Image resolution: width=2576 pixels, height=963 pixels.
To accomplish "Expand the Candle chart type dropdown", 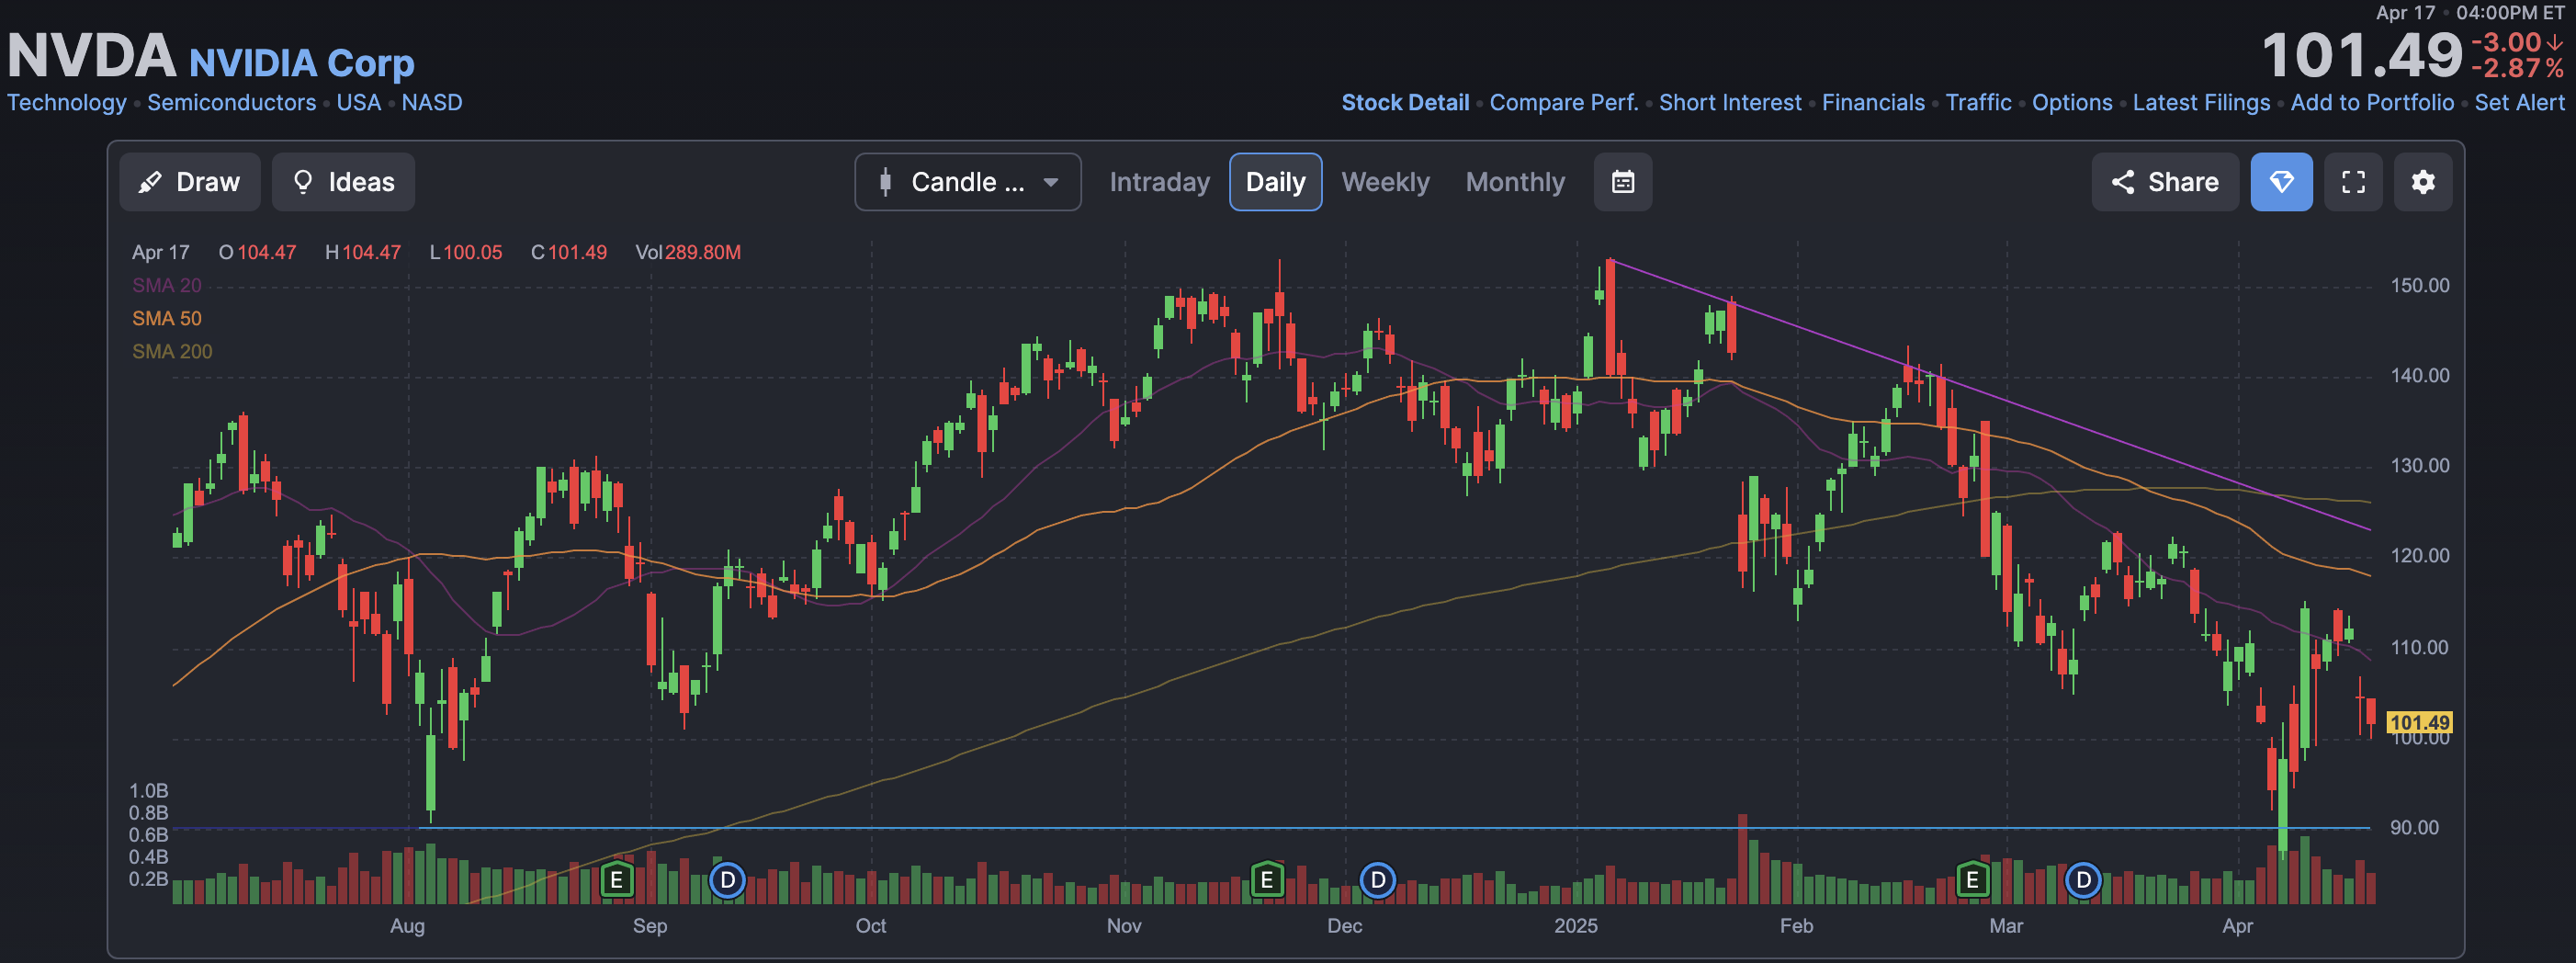I will (x=967, y=182).
